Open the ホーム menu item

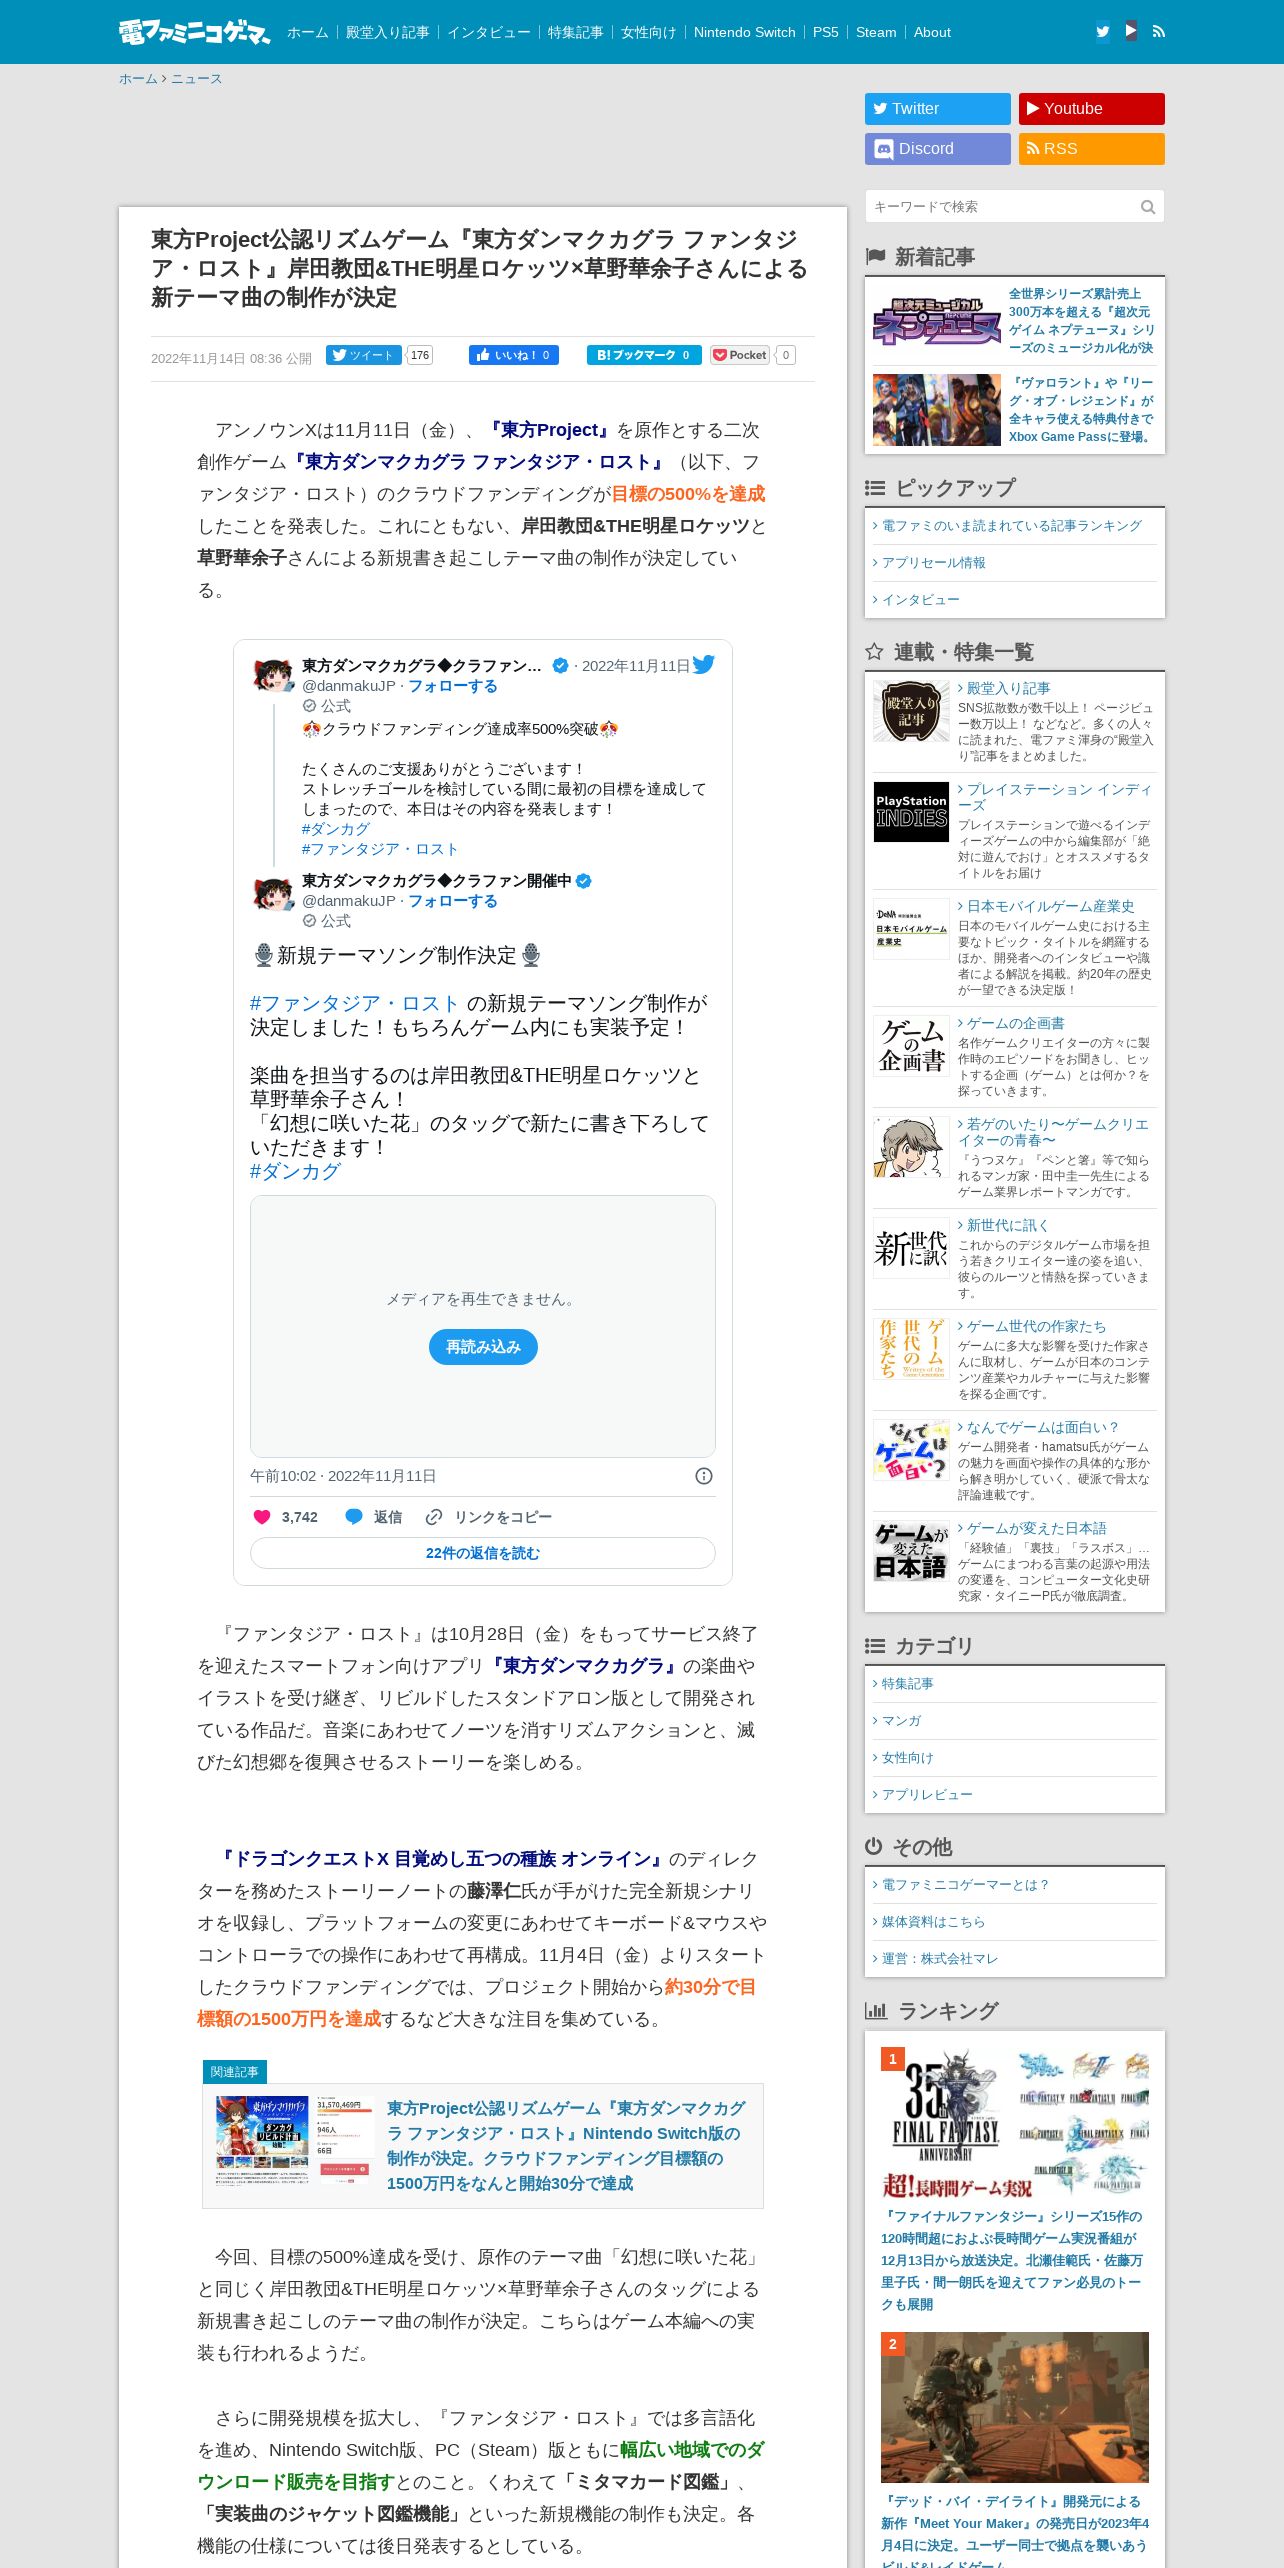click(x=307, y=32)
